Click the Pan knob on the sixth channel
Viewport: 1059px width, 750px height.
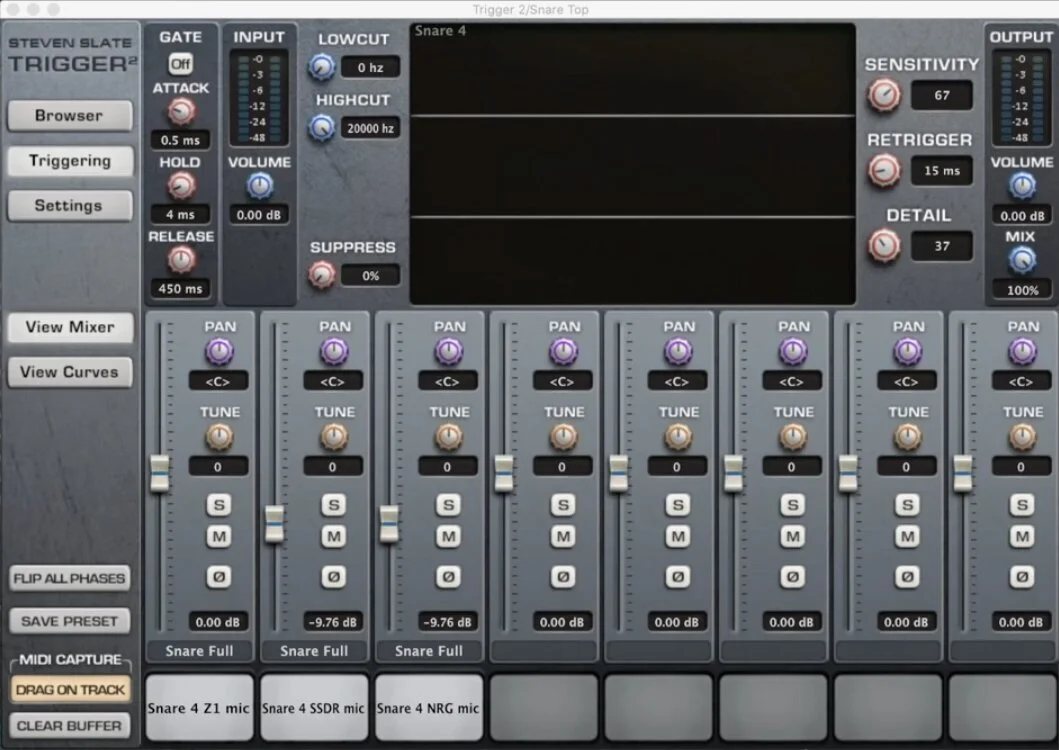(793, 351)
